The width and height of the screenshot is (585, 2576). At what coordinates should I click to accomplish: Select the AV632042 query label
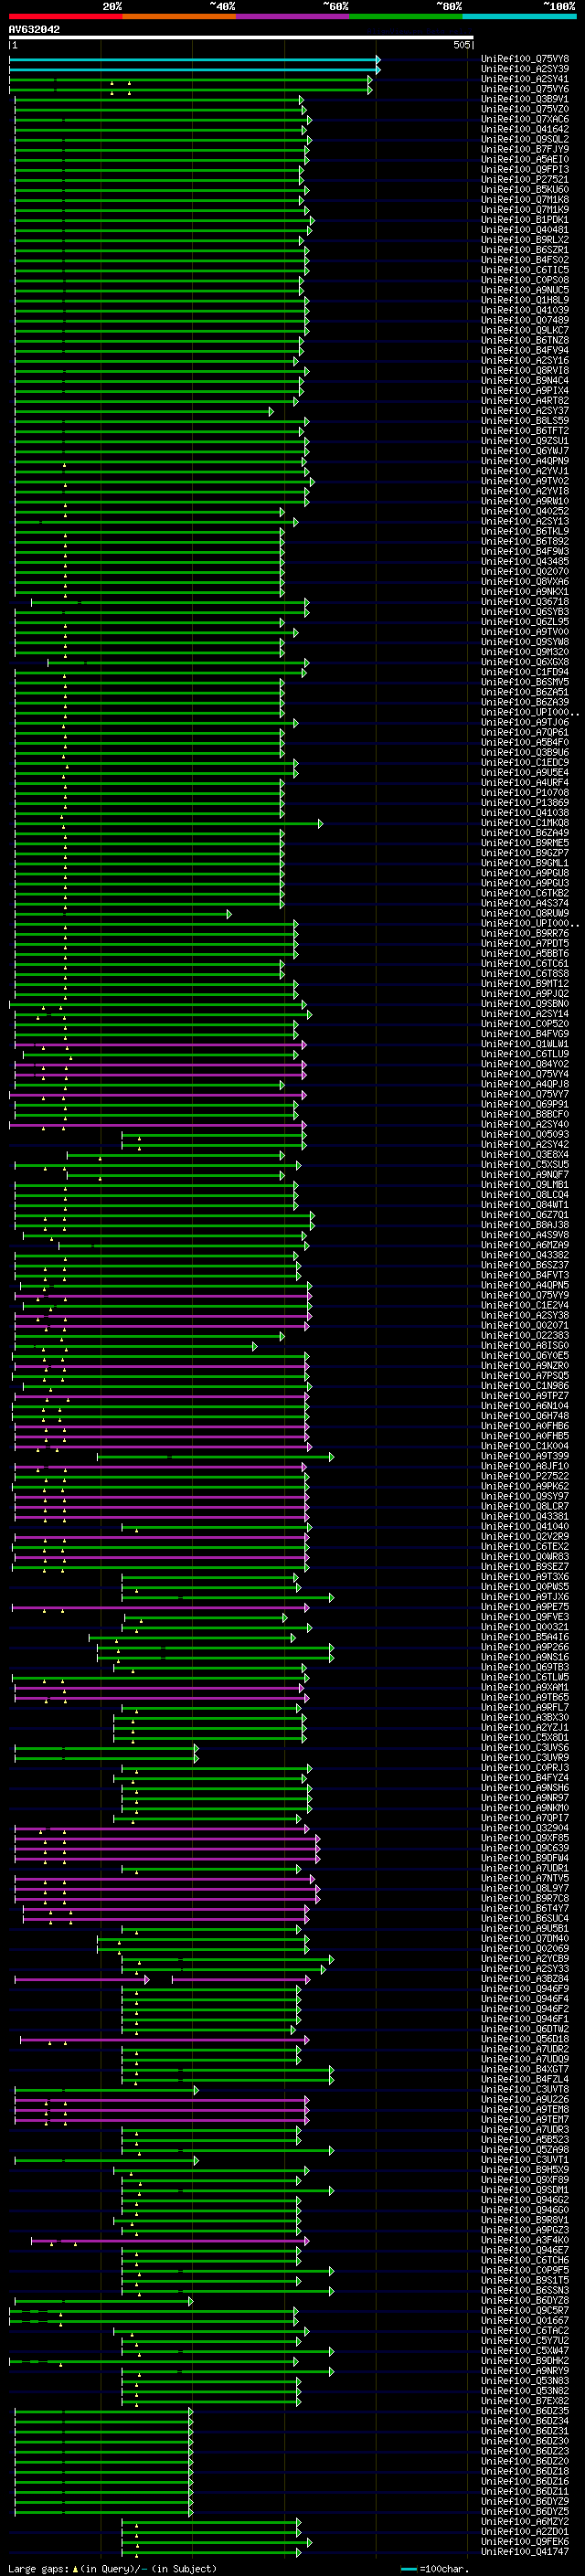[34, 29]
